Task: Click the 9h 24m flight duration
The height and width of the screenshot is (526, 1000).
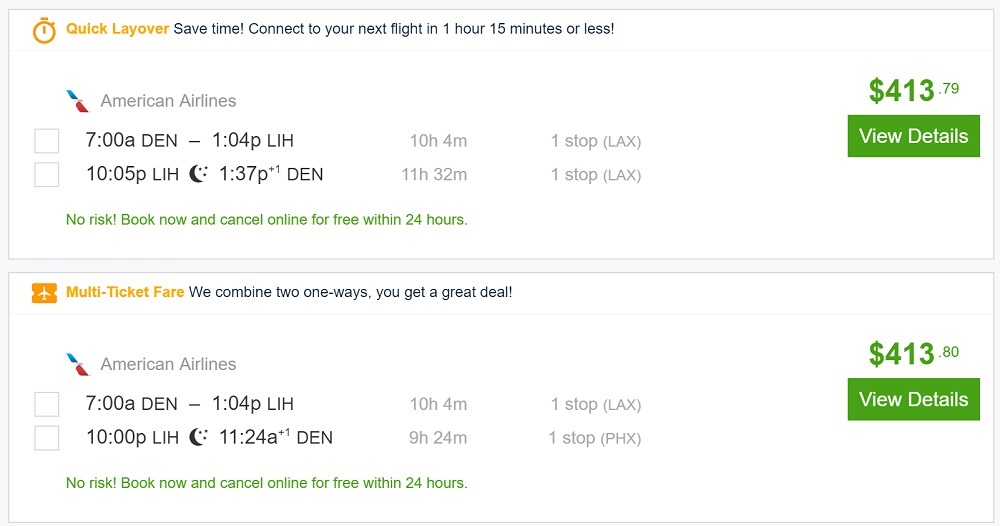Action: click(439, 438)
